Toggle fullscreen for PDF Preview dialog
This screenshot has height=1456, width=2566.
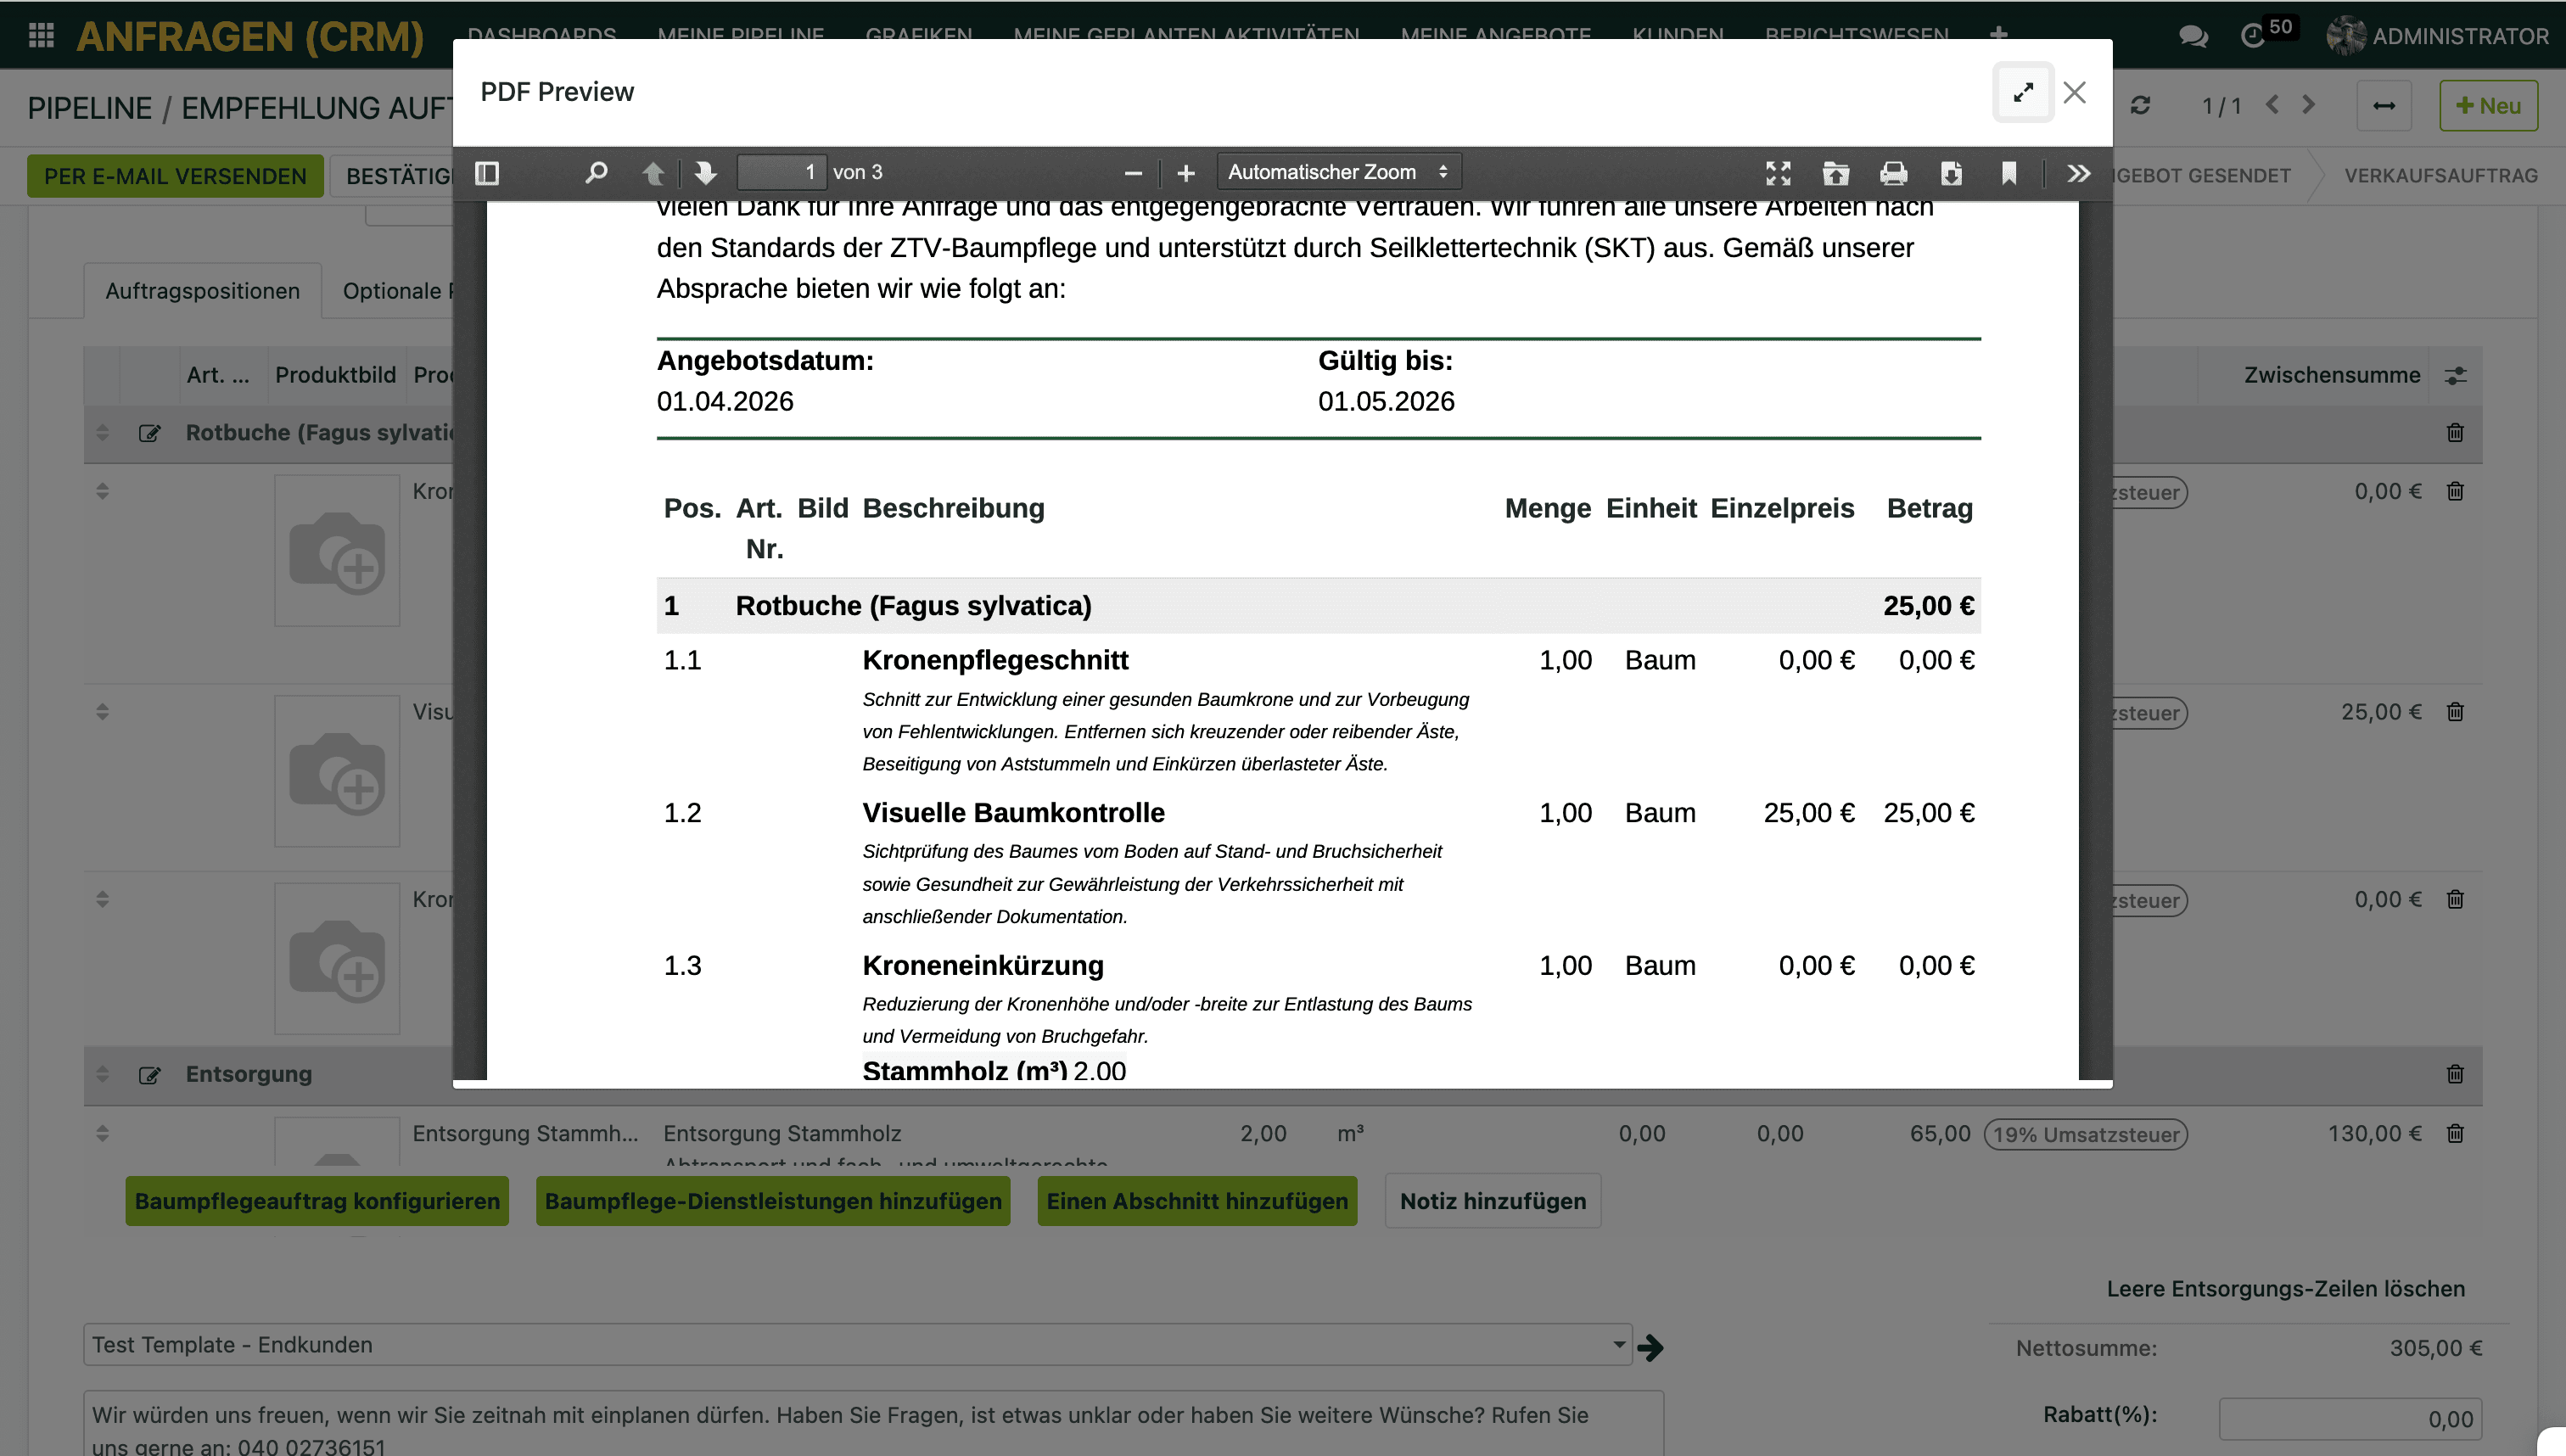pos(2023,92)
